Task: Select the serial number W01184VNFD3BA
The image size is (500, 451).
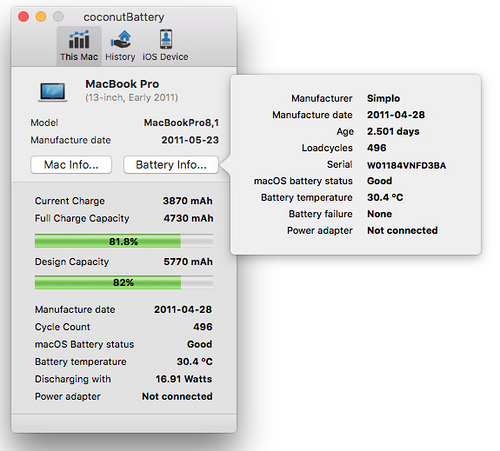Action: click(x=406, y=165)
